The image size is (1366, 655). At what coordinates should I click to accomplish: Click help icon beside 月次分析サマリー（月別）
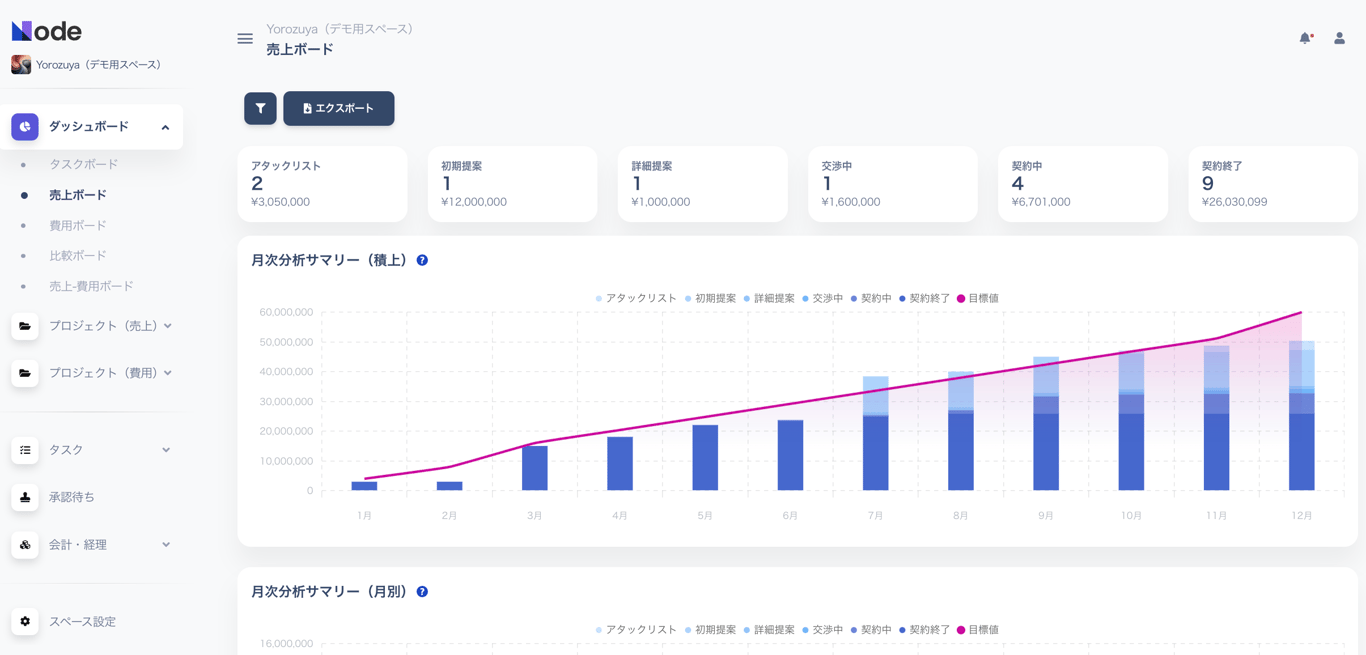422,592
